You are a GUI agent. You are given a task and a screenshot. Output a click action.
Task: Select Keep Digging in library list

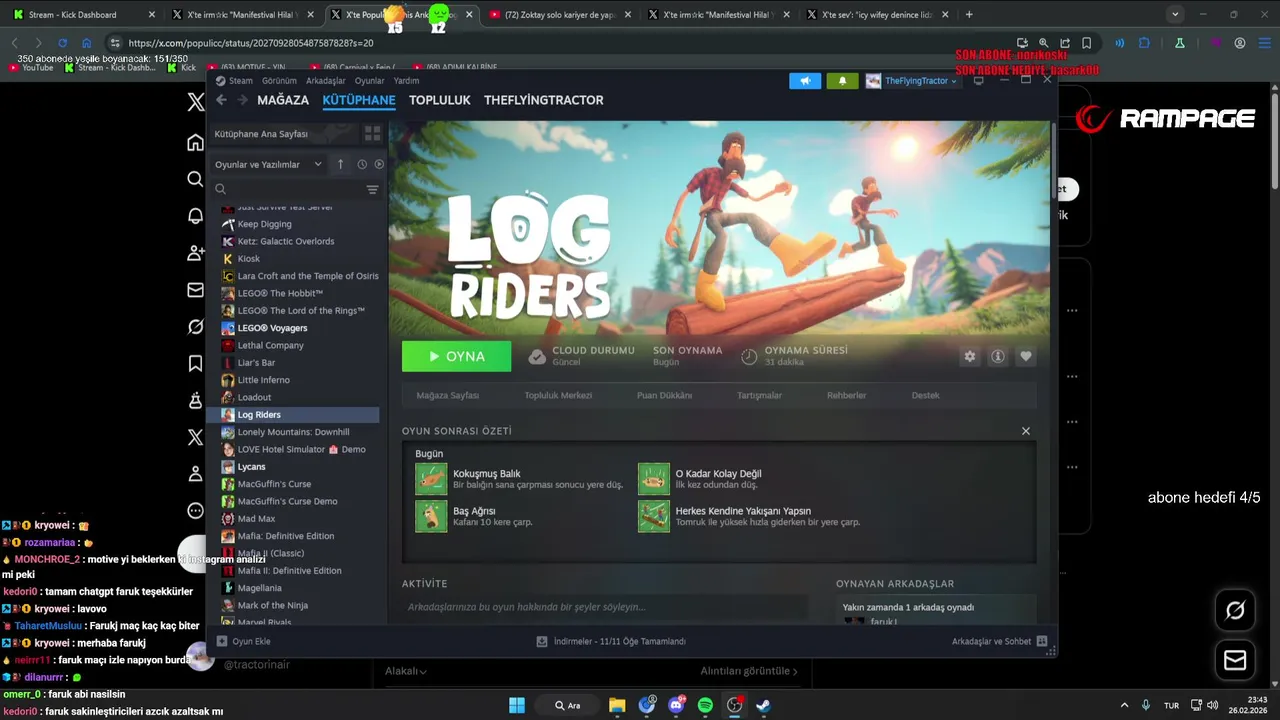tap(264, 224)
